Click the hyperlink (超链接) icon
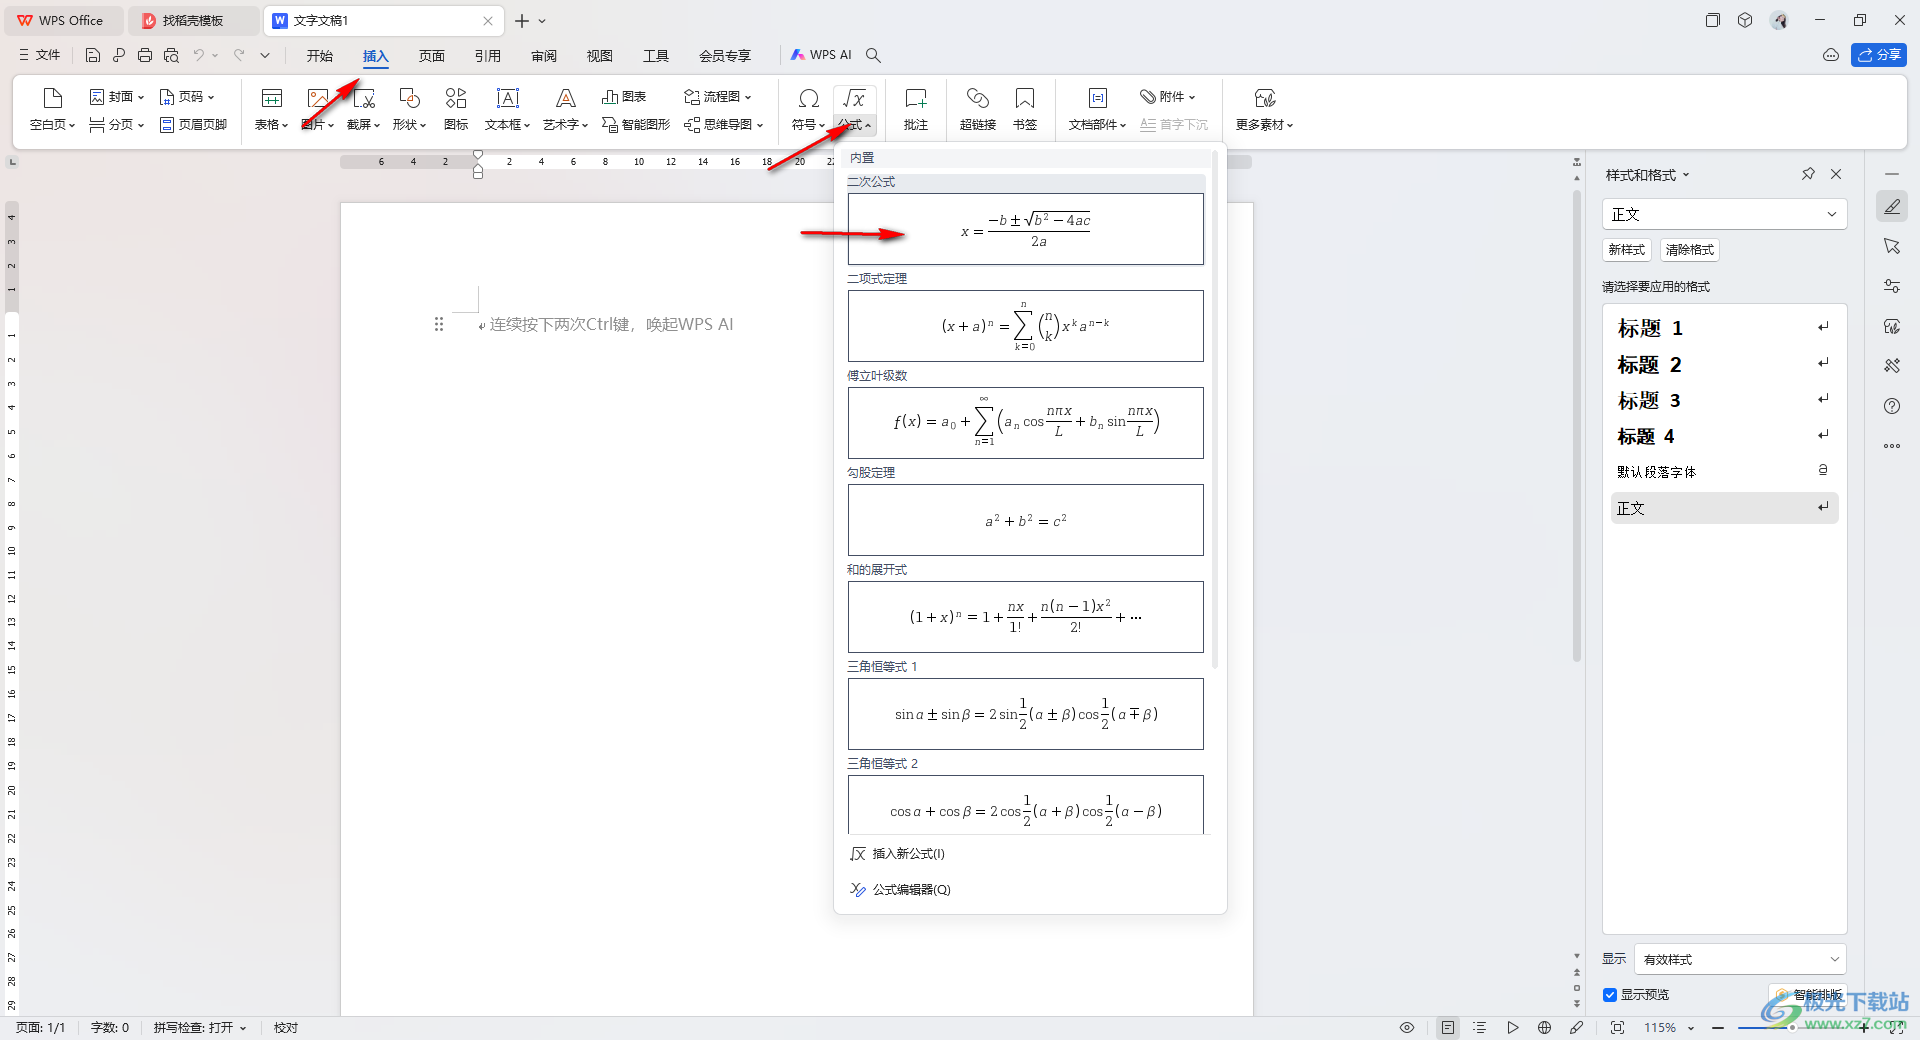The height and width of the screenshot is (1040, 1920). (977, 99)
